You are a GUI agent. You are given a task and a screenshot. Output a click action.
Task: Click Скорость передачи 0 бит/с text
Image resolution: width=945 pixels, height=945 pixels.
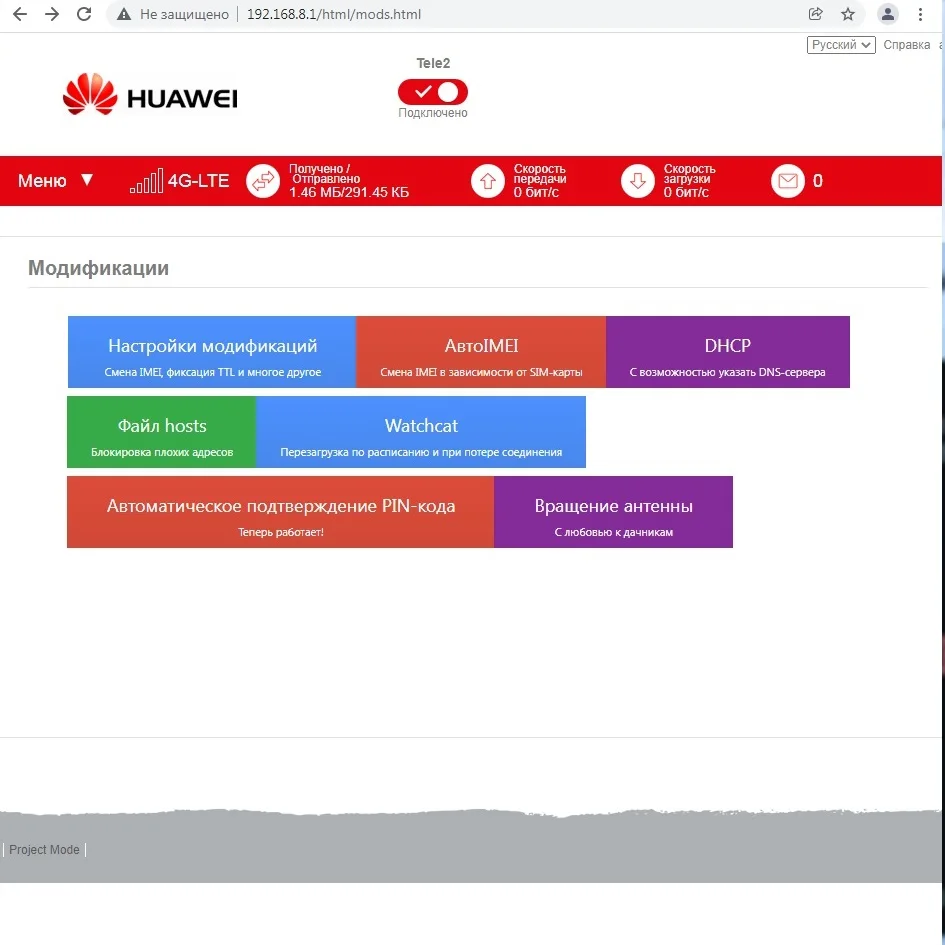pos(539,181)
